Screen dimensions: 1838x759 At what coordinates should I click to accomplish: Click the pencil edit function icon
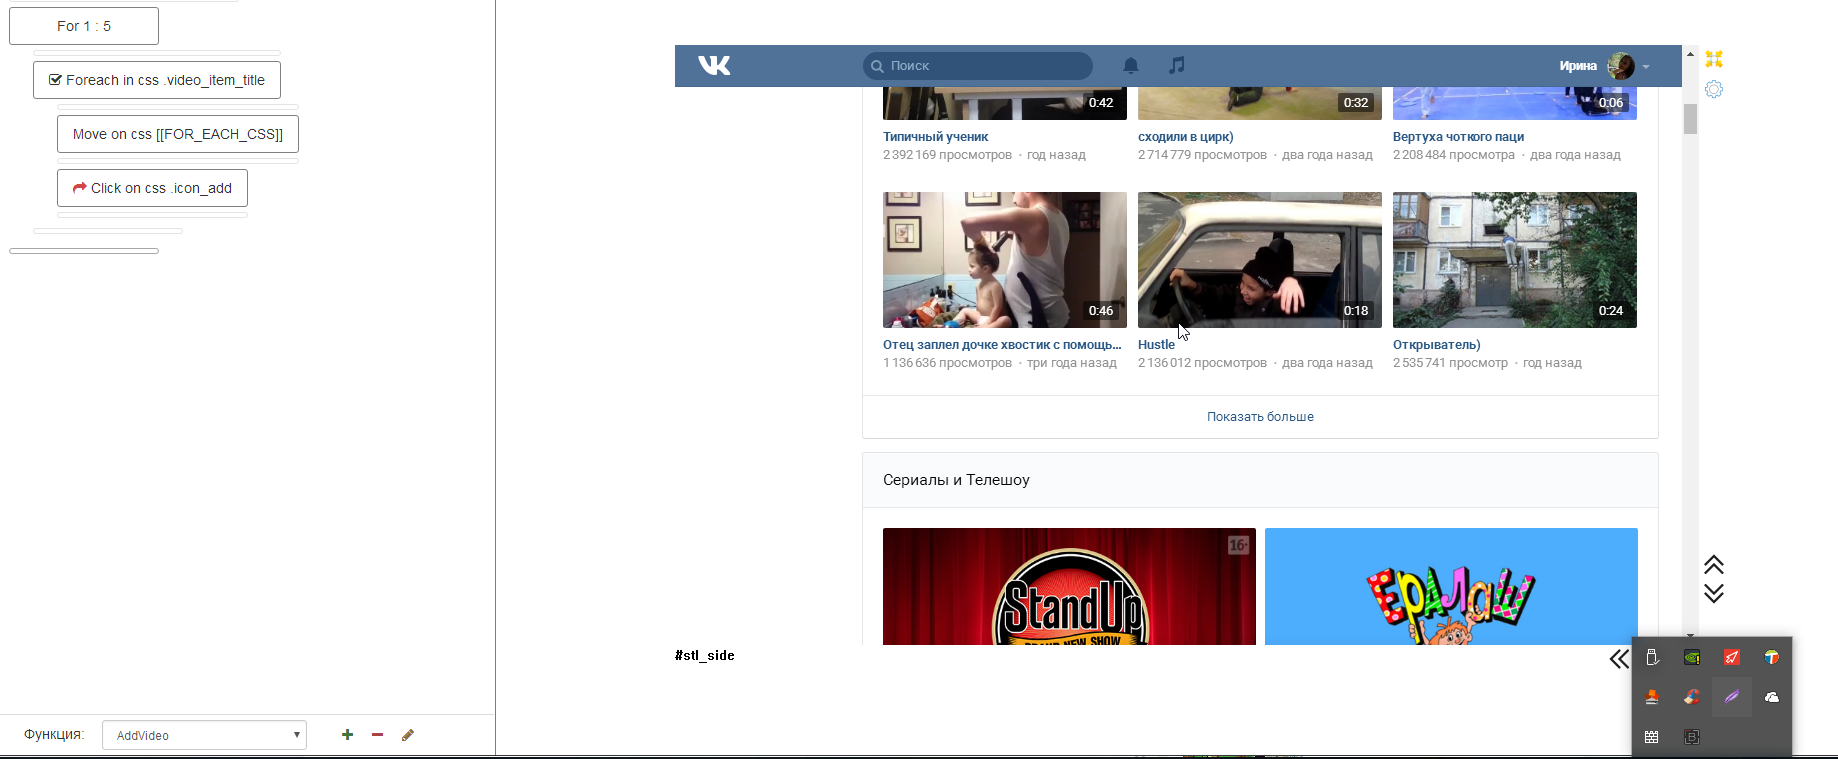pos(408,735)
